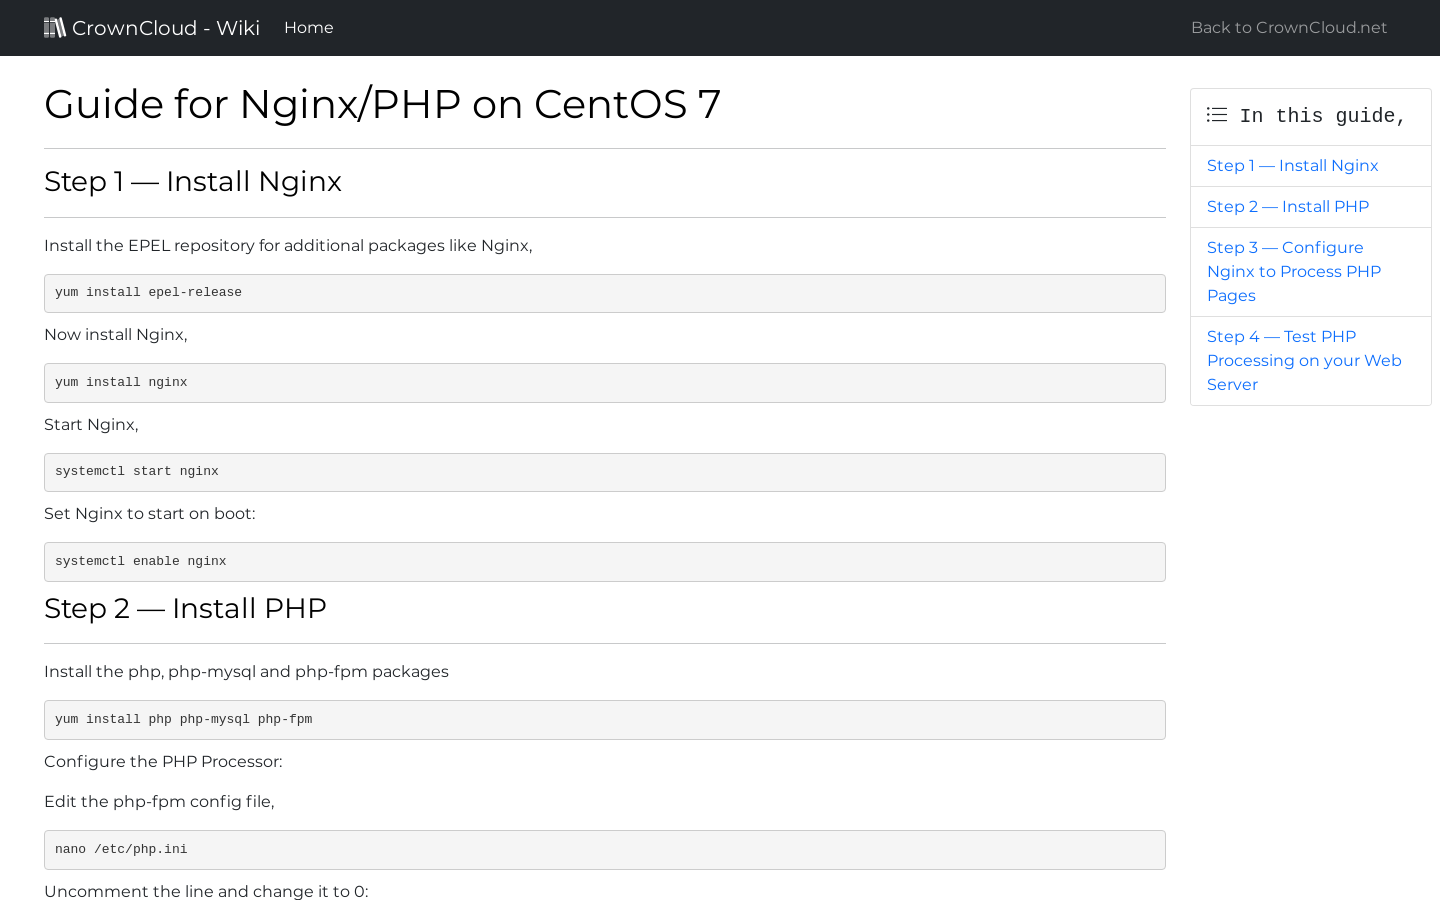Click the 'yum install php php-mysql php-fpm' code block
The width and height of the screenshot is (1440, 900).
(x=604, y=720)
